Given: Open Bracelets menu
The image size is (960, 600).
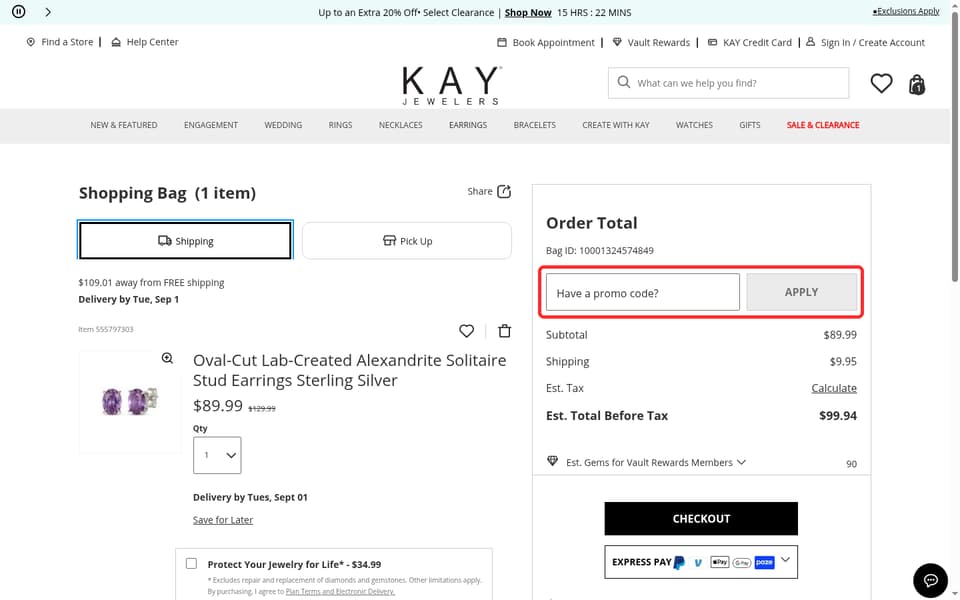Looking at the screenshot, I should (x=534, y=125).
